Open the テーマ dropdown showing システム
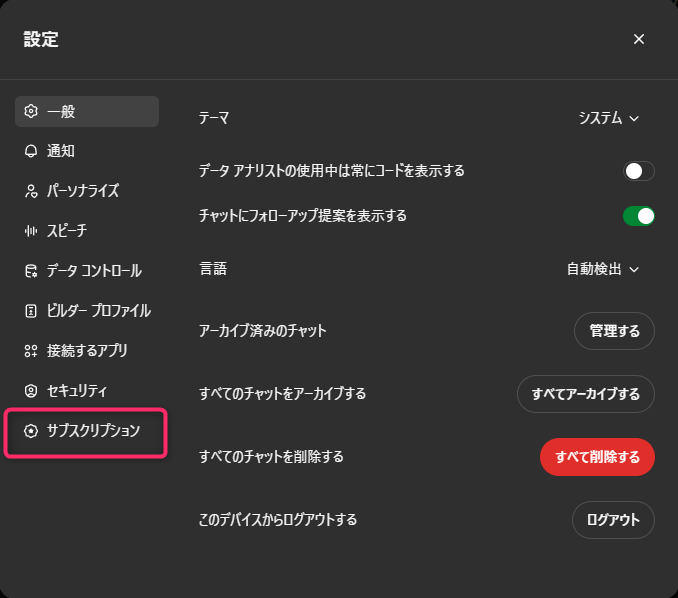 pyautogui.click(x=609, y=118)
